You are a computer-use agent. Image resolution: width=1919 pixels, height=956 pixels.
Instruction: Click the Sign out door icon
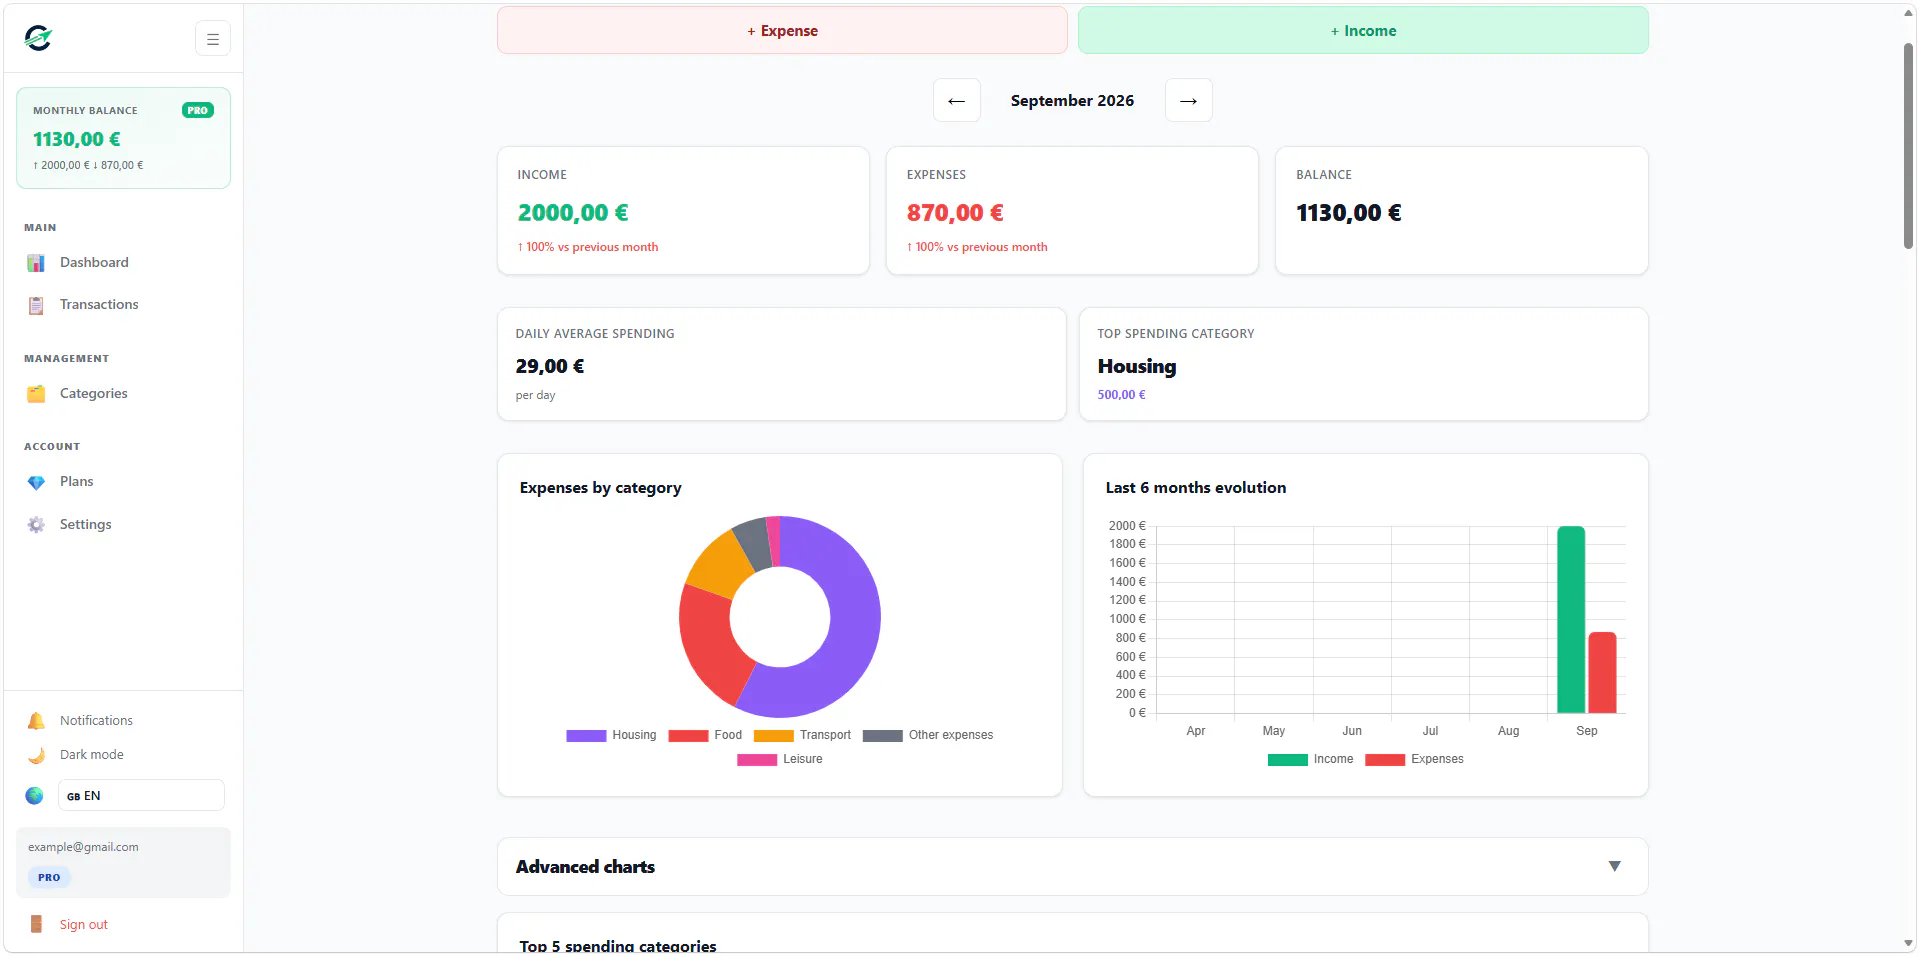(36, 925)
